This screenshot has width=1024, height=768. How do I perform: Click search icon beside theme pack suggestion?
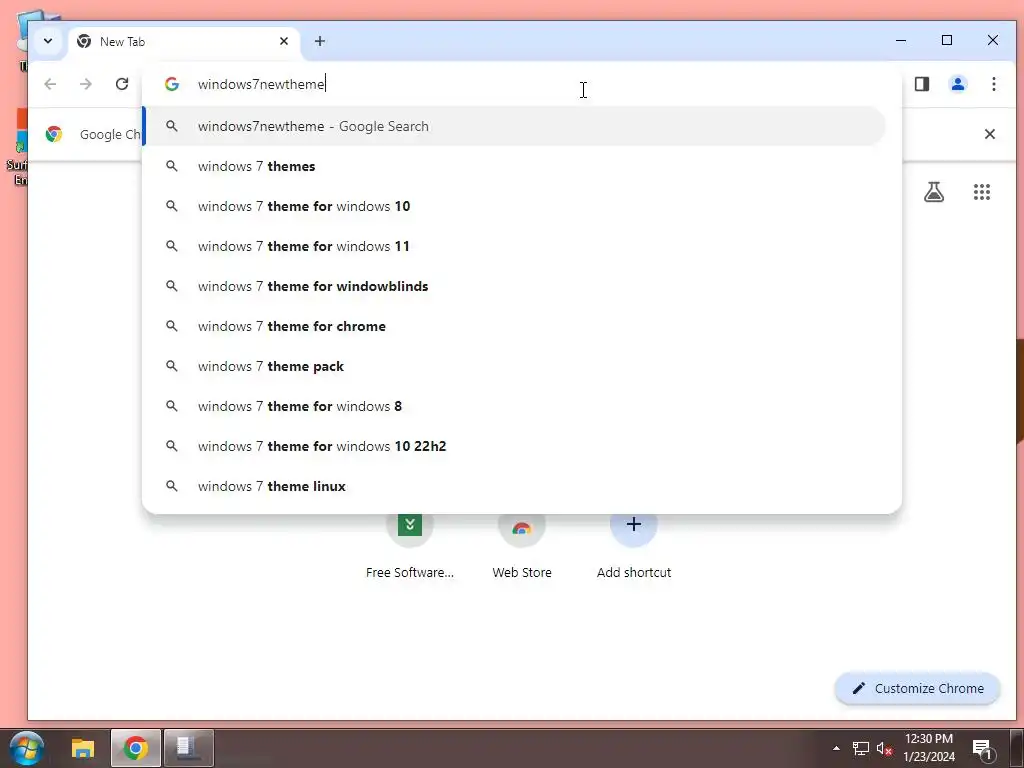pyautogui.click(x=172, y=366)
